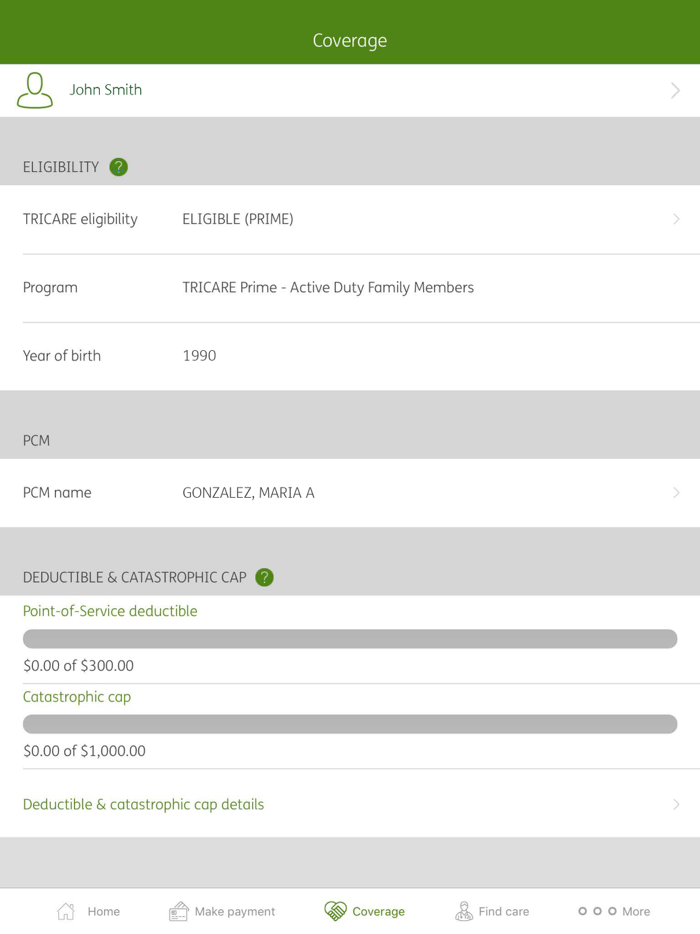Expand the John Smith profile row chevron
Screen dimensions: 700x934
pos(675,89)
